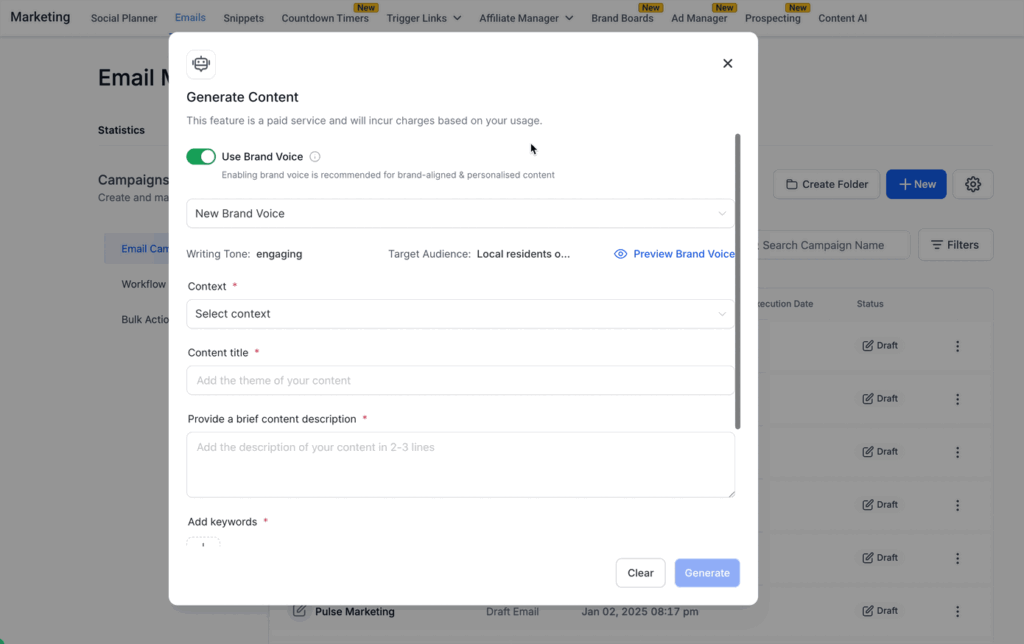1024x644 pixels.
Task: Expand the New Brand Voice dropdown
Action: coord(460,214)
